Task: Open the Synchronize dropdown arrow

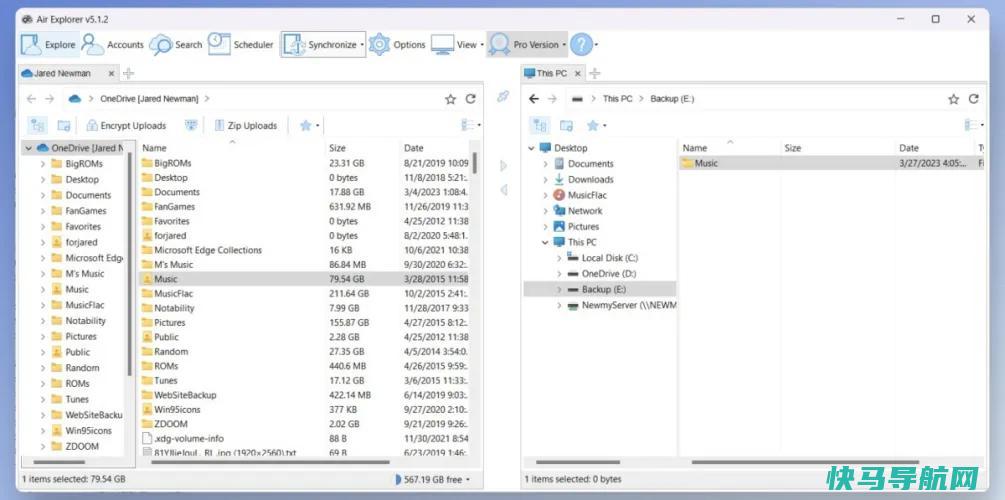Action: (362, 45)
